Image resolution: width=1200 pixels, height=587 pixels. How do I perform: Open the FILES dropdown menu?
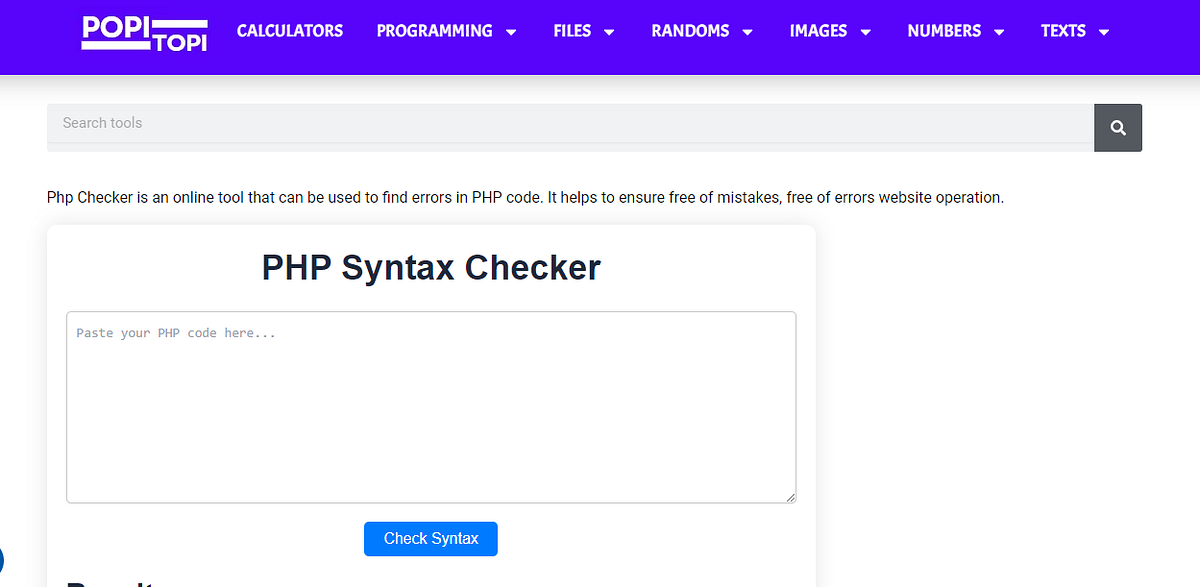click(x=570, y=31)
